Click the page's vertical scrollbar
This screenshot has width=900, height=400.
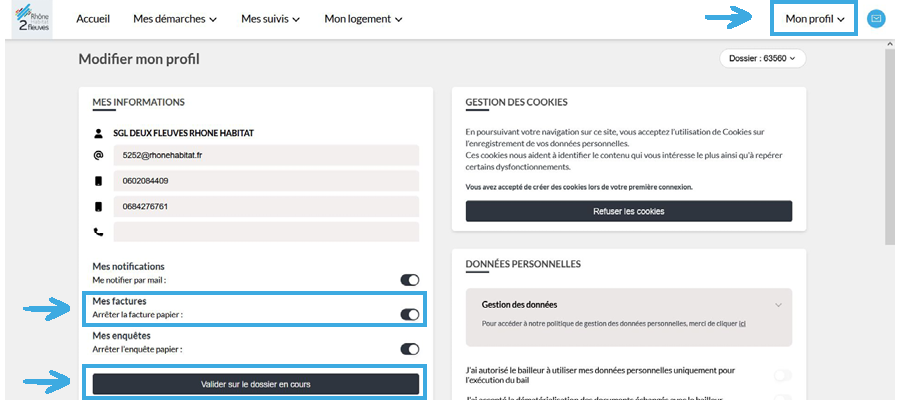point(890,150)
